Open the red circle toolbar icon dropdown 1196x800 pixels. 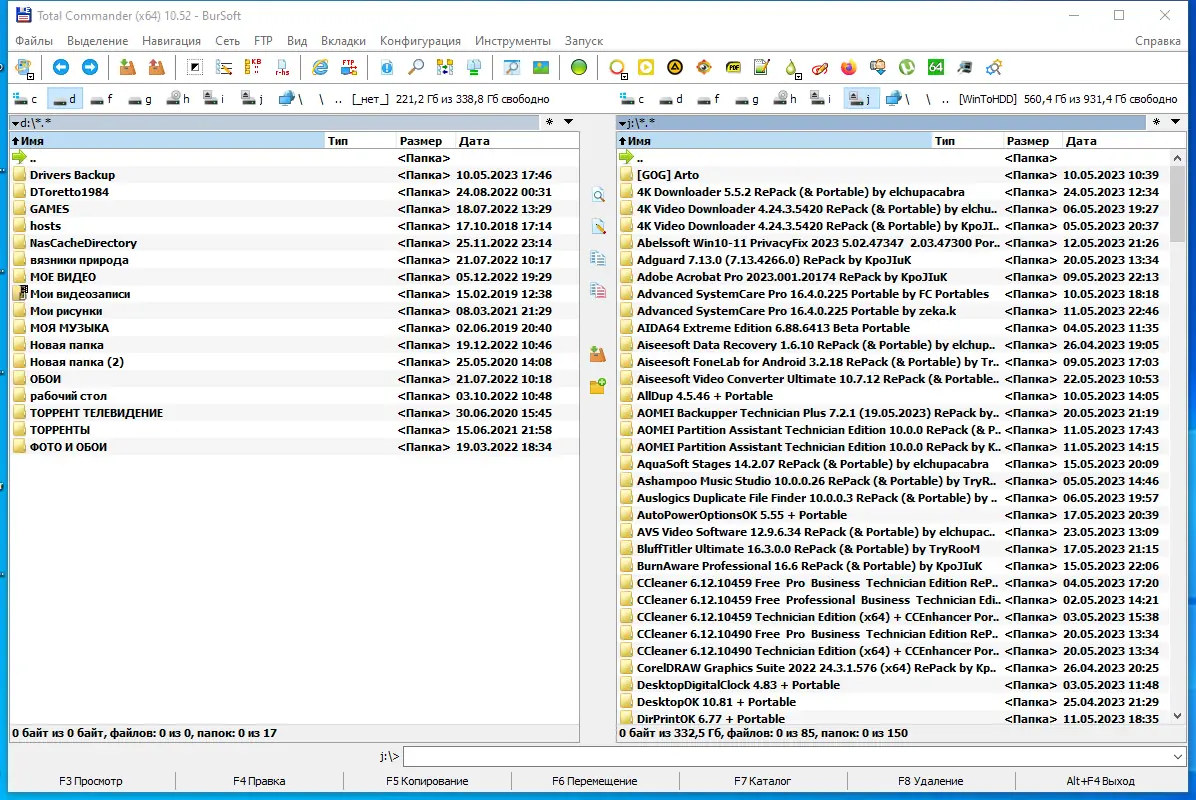click(625, 76)
